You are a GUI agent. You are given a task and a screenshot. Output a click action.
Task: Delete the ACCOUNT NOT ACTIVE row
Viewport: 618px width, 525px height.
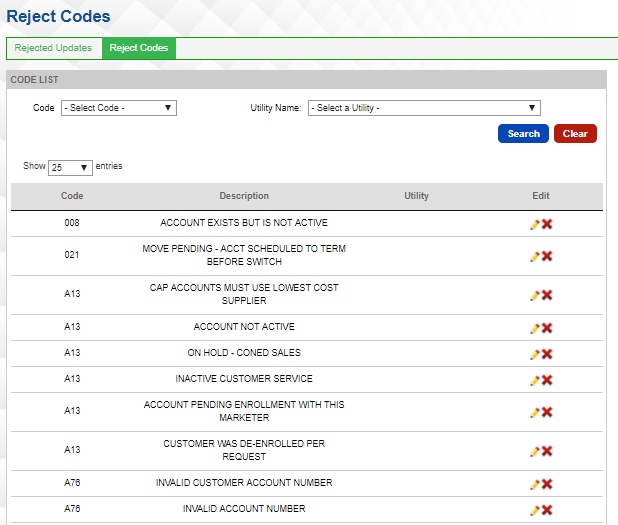tap(547, 328)
